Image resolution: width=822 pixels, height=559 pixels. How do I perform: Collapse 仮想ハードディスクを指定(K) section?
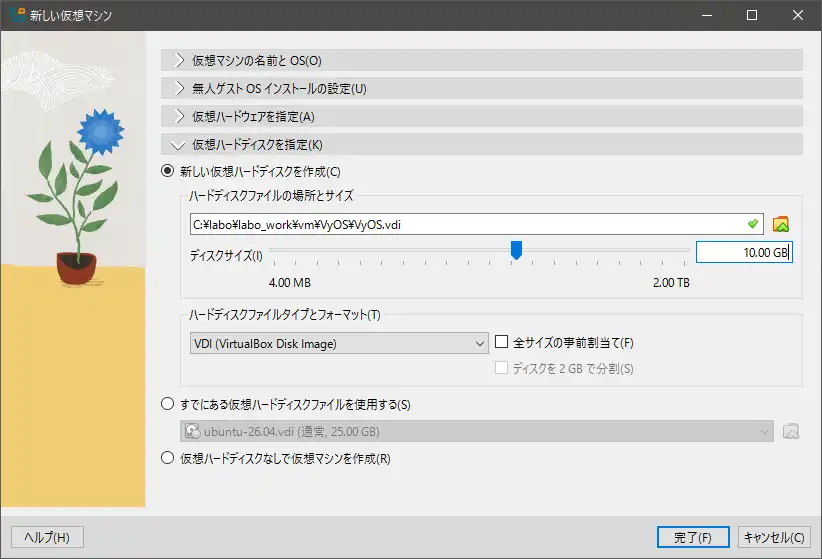[482, 144]
